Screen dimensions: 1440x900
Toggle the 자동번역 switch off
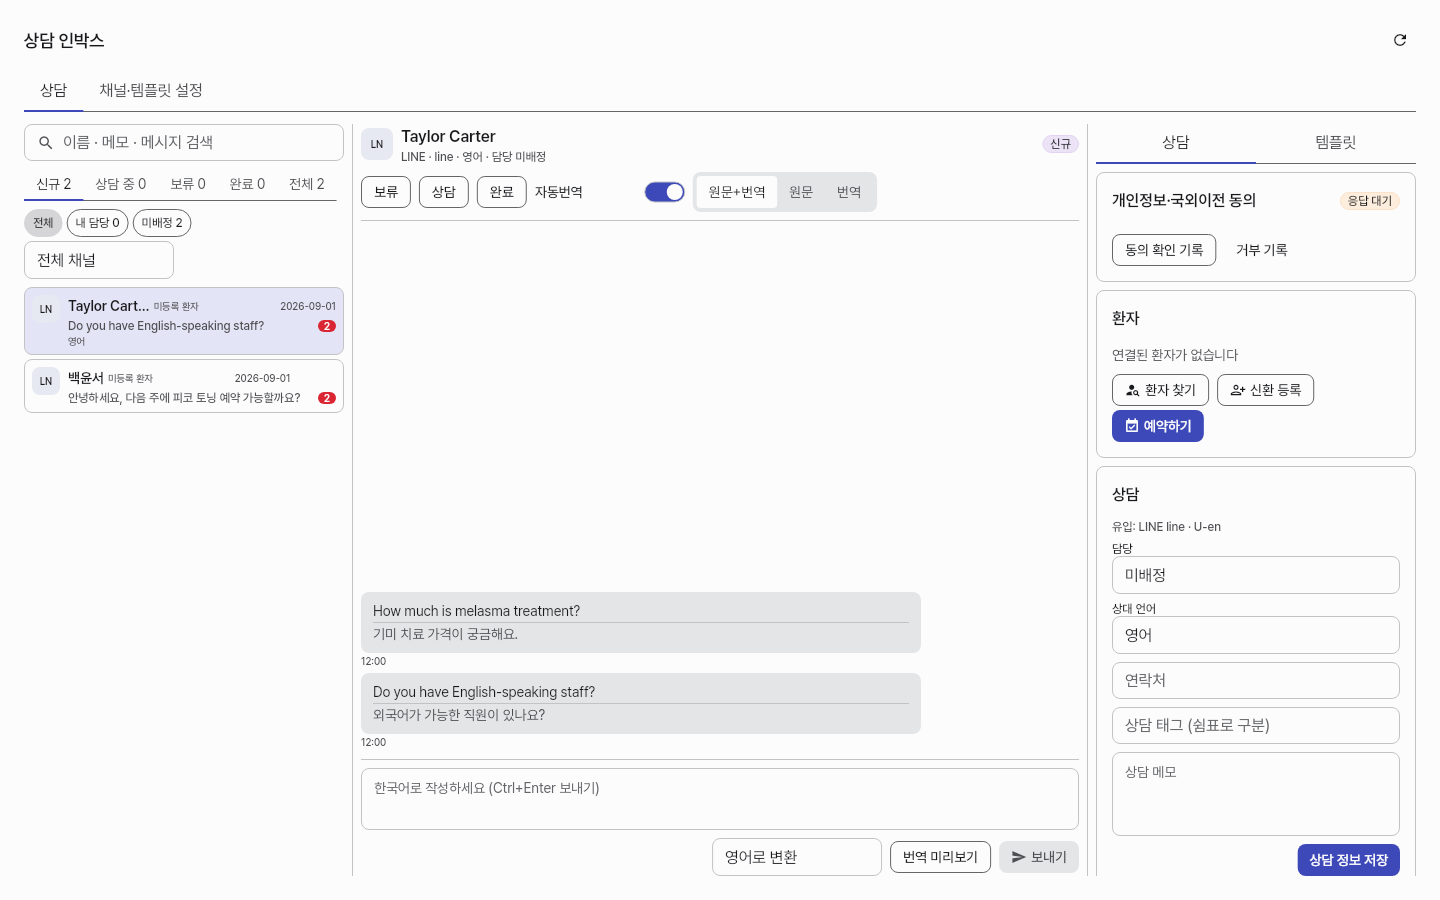pyautogui.click(x=664, y=192)
